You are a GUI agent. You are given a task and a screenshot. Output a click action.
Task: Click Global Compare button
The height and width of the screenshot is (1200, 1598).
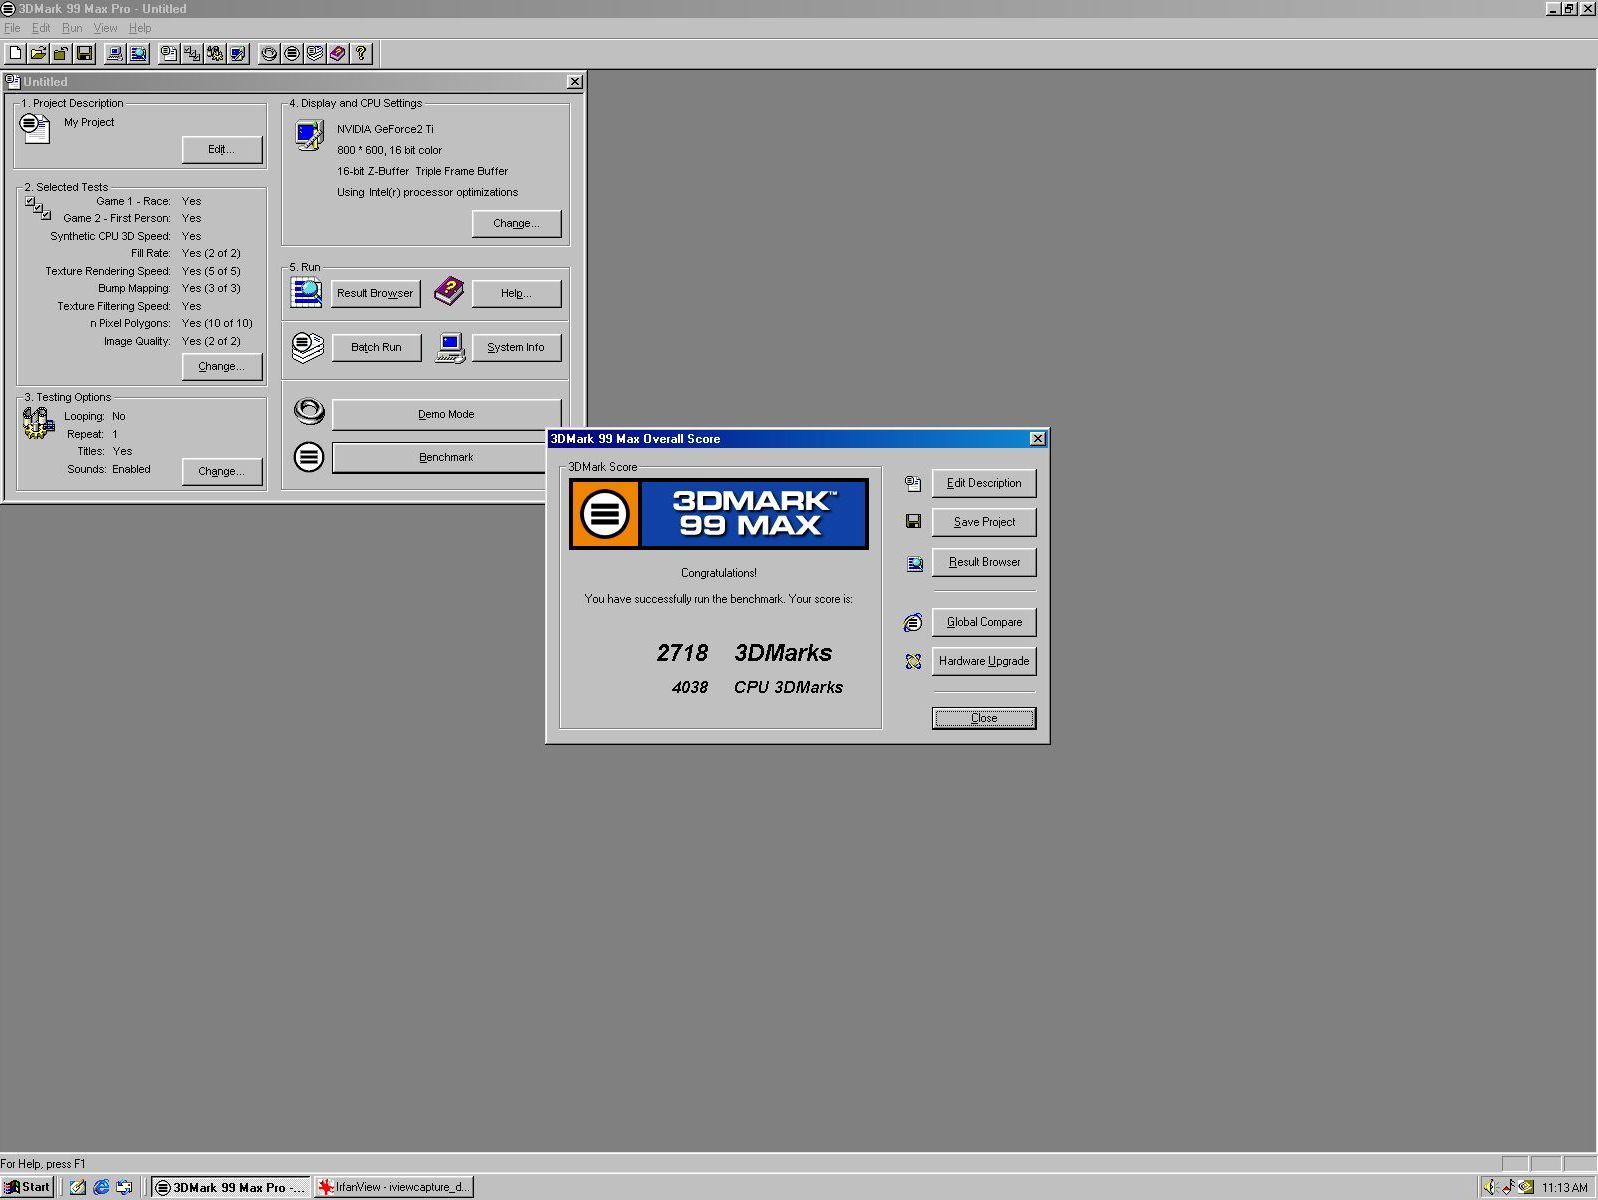(984, 622)
